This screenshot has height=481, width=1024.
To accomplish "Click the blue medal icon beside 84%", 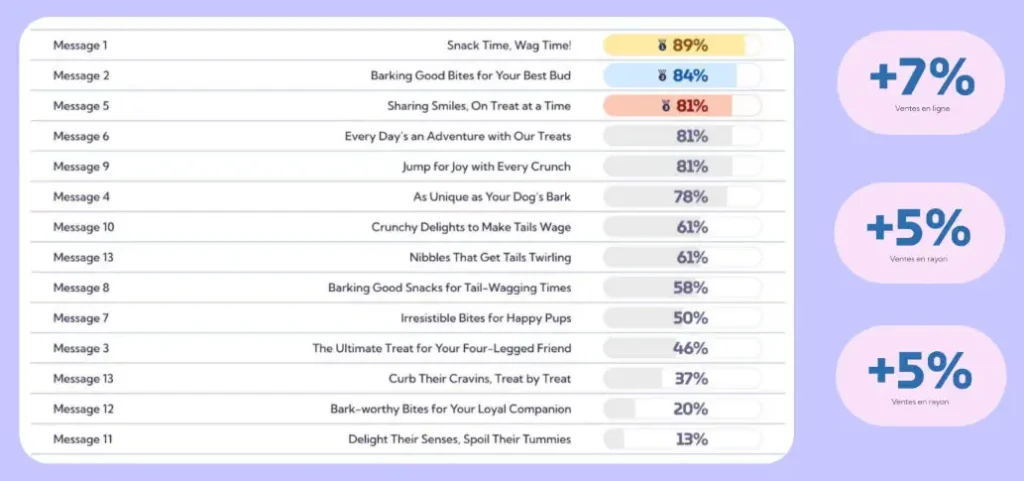I will [662, 75].
